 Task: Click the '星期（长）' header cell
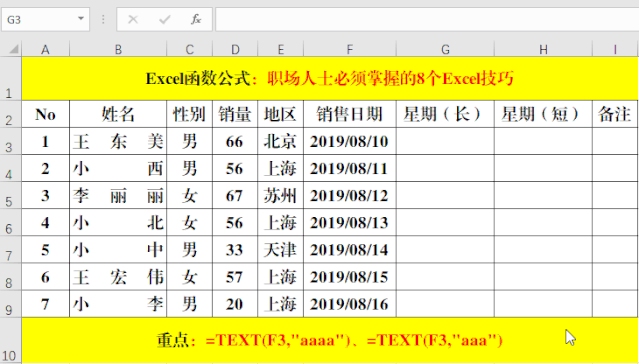pos(445,114)
